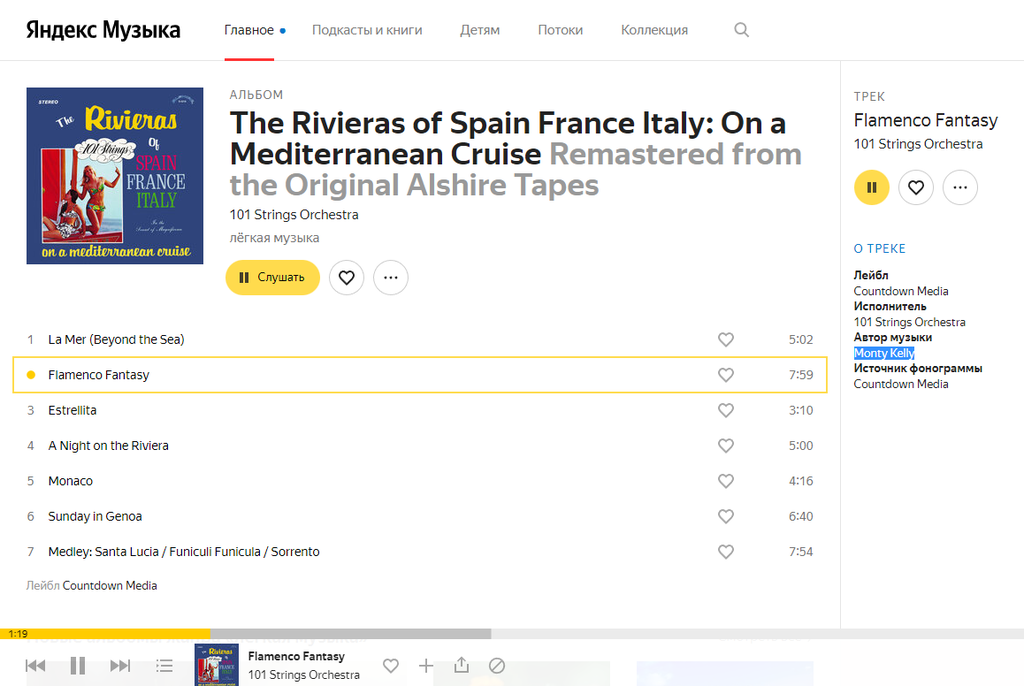Switch to the Детям tab
This screenshot has height=686, width=1024.
pyautogui.click(x=480, y=30)
